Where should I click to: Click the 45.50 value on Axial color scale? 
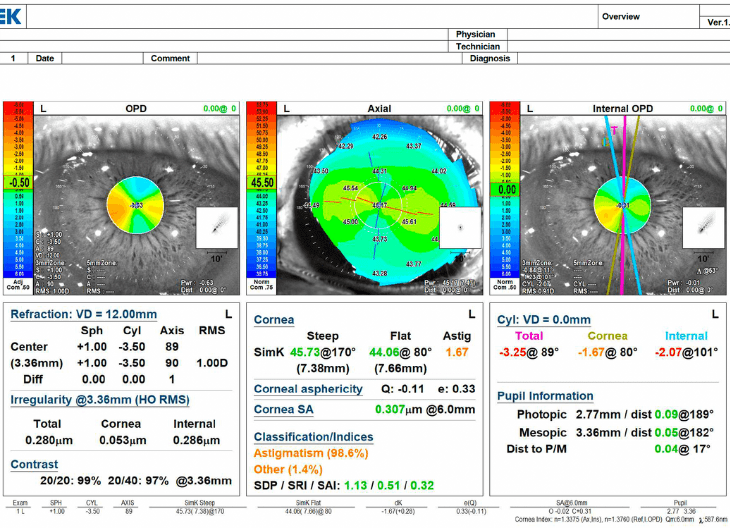[261, 183]
